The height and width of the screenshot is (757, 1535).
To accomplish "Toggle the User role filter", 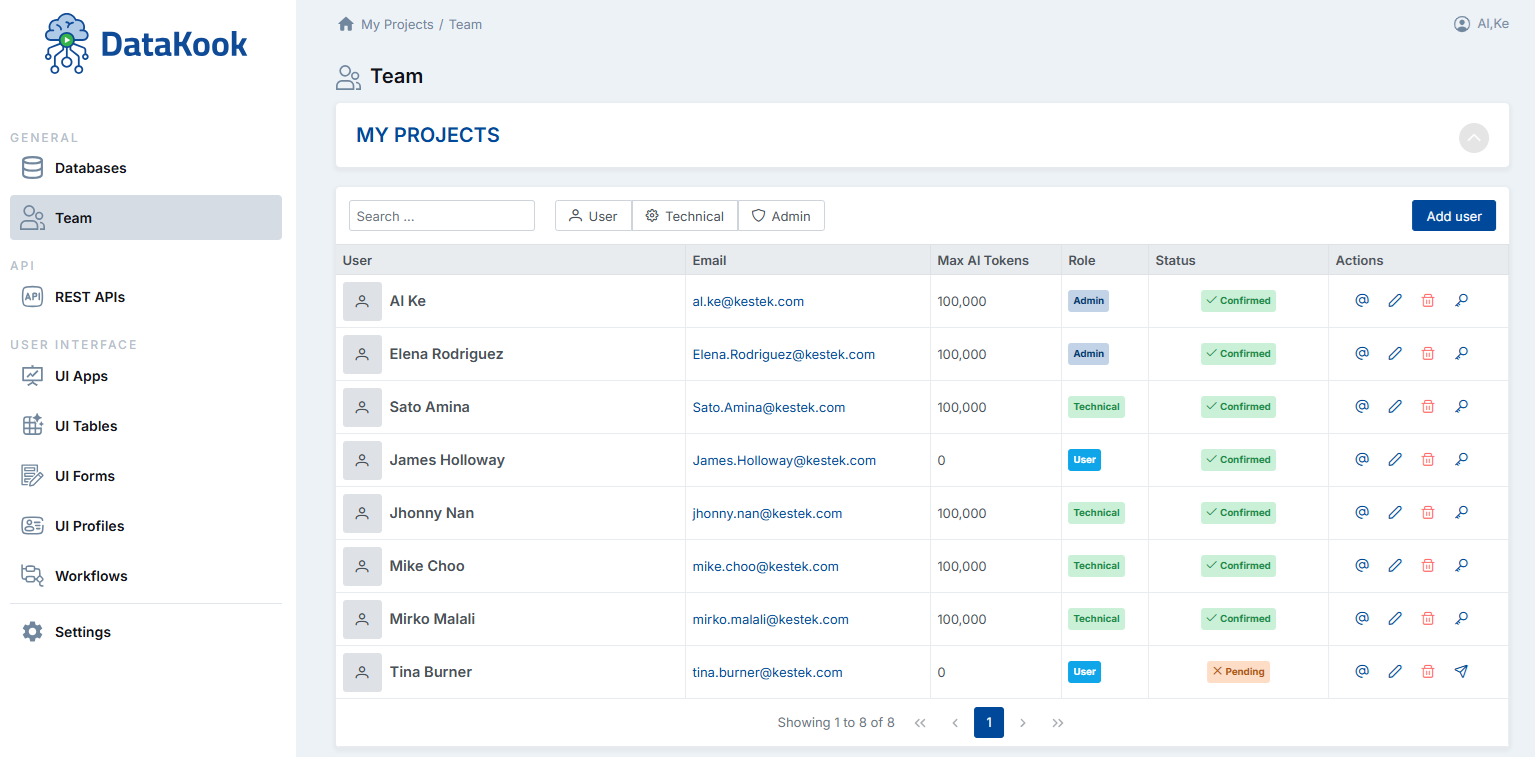I will 593,215.
